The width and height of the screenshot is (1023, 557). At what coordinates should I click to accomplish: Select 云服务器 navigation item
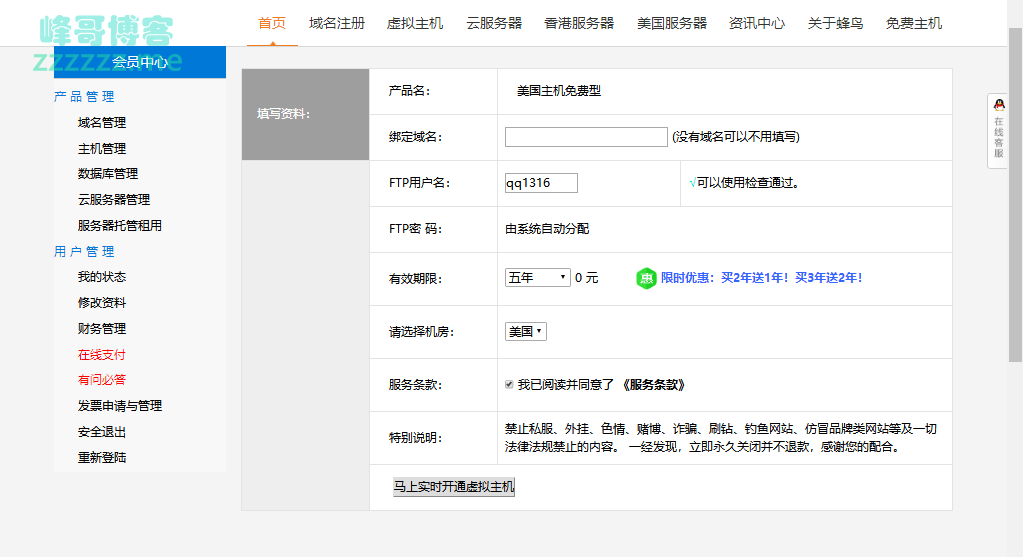pos(494,23)
